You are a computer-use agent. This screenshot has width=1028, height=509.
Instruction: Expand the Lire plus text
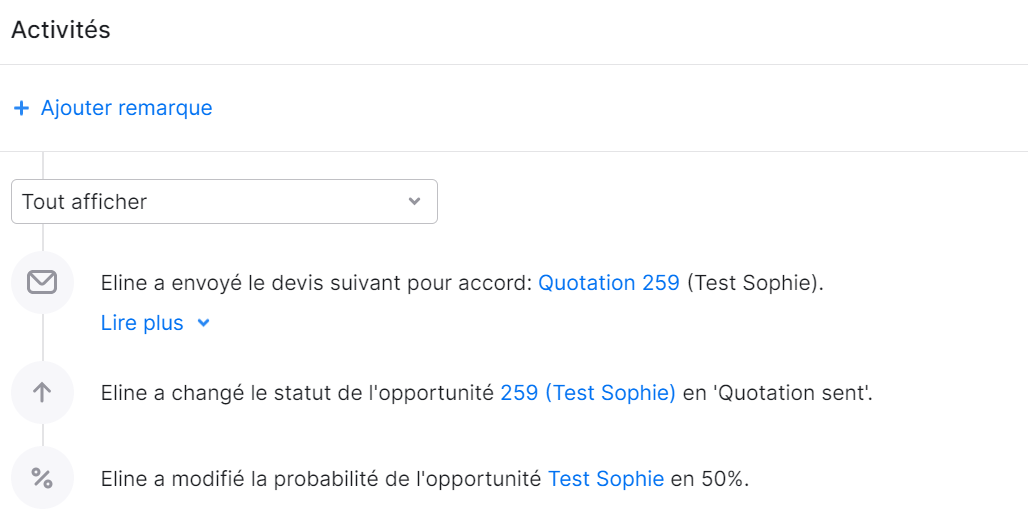tap(142, 323)
